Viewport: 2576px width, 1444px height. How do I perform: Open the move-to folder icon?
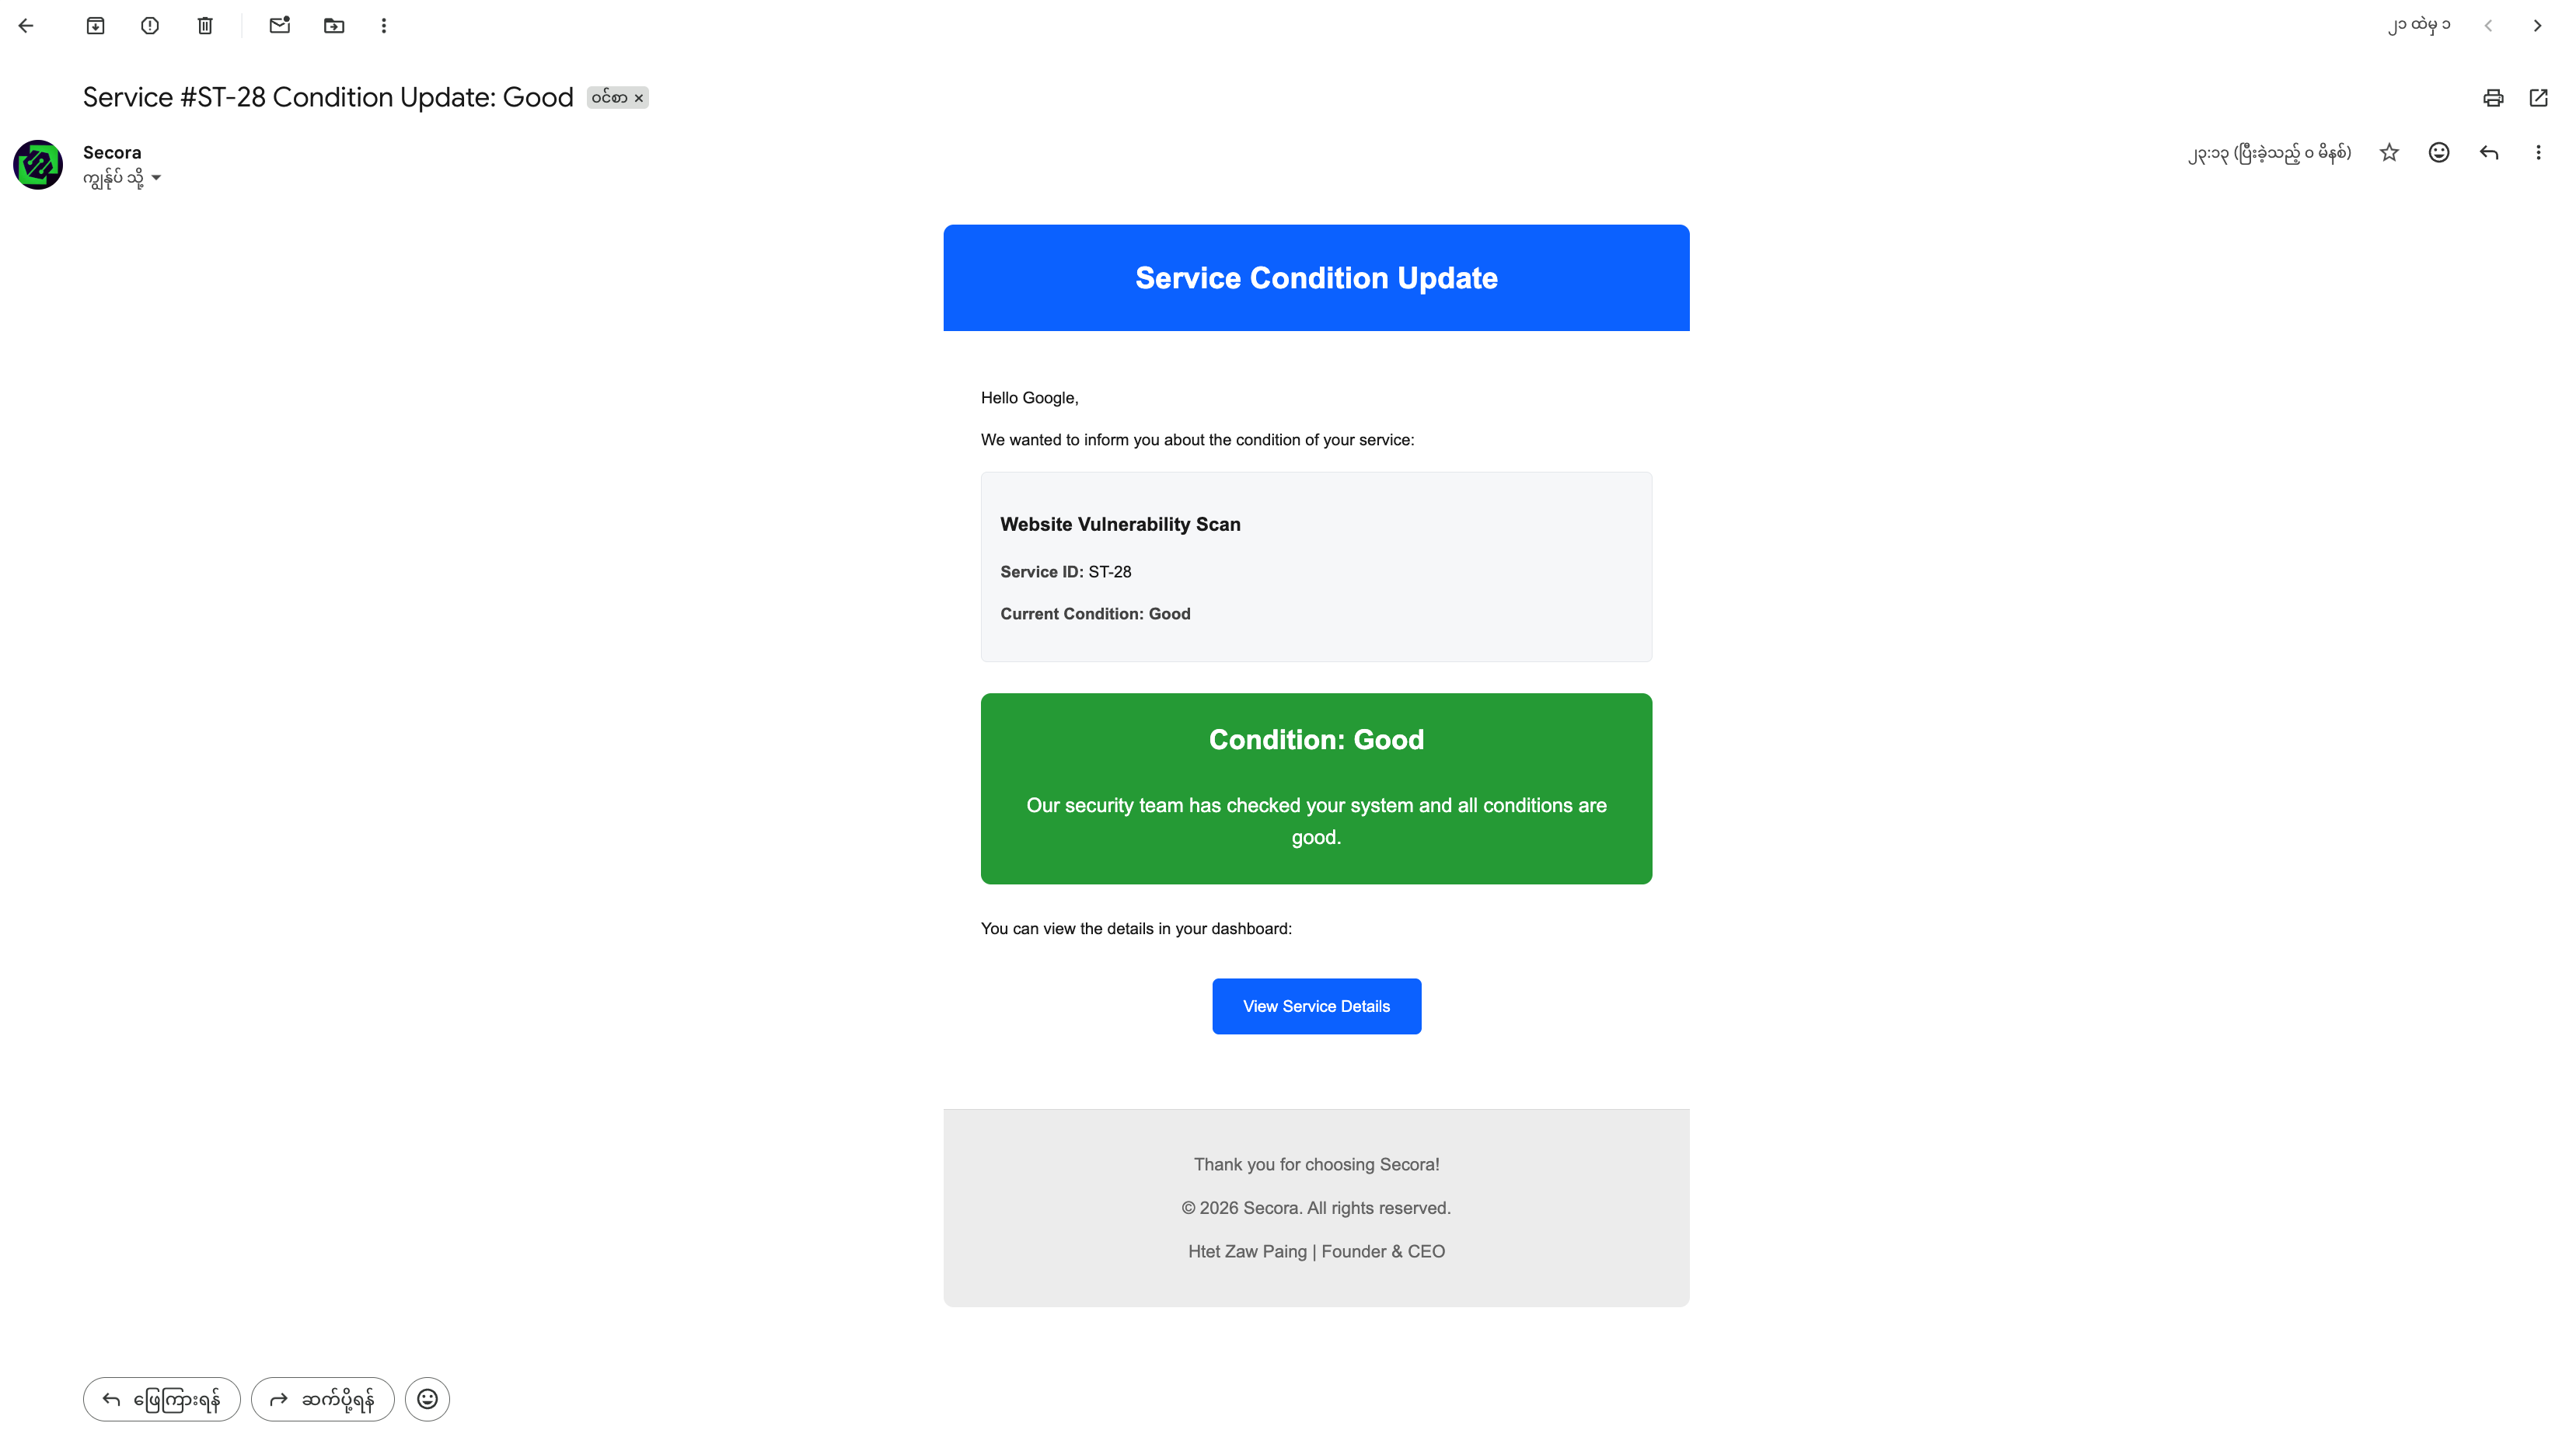334,26
